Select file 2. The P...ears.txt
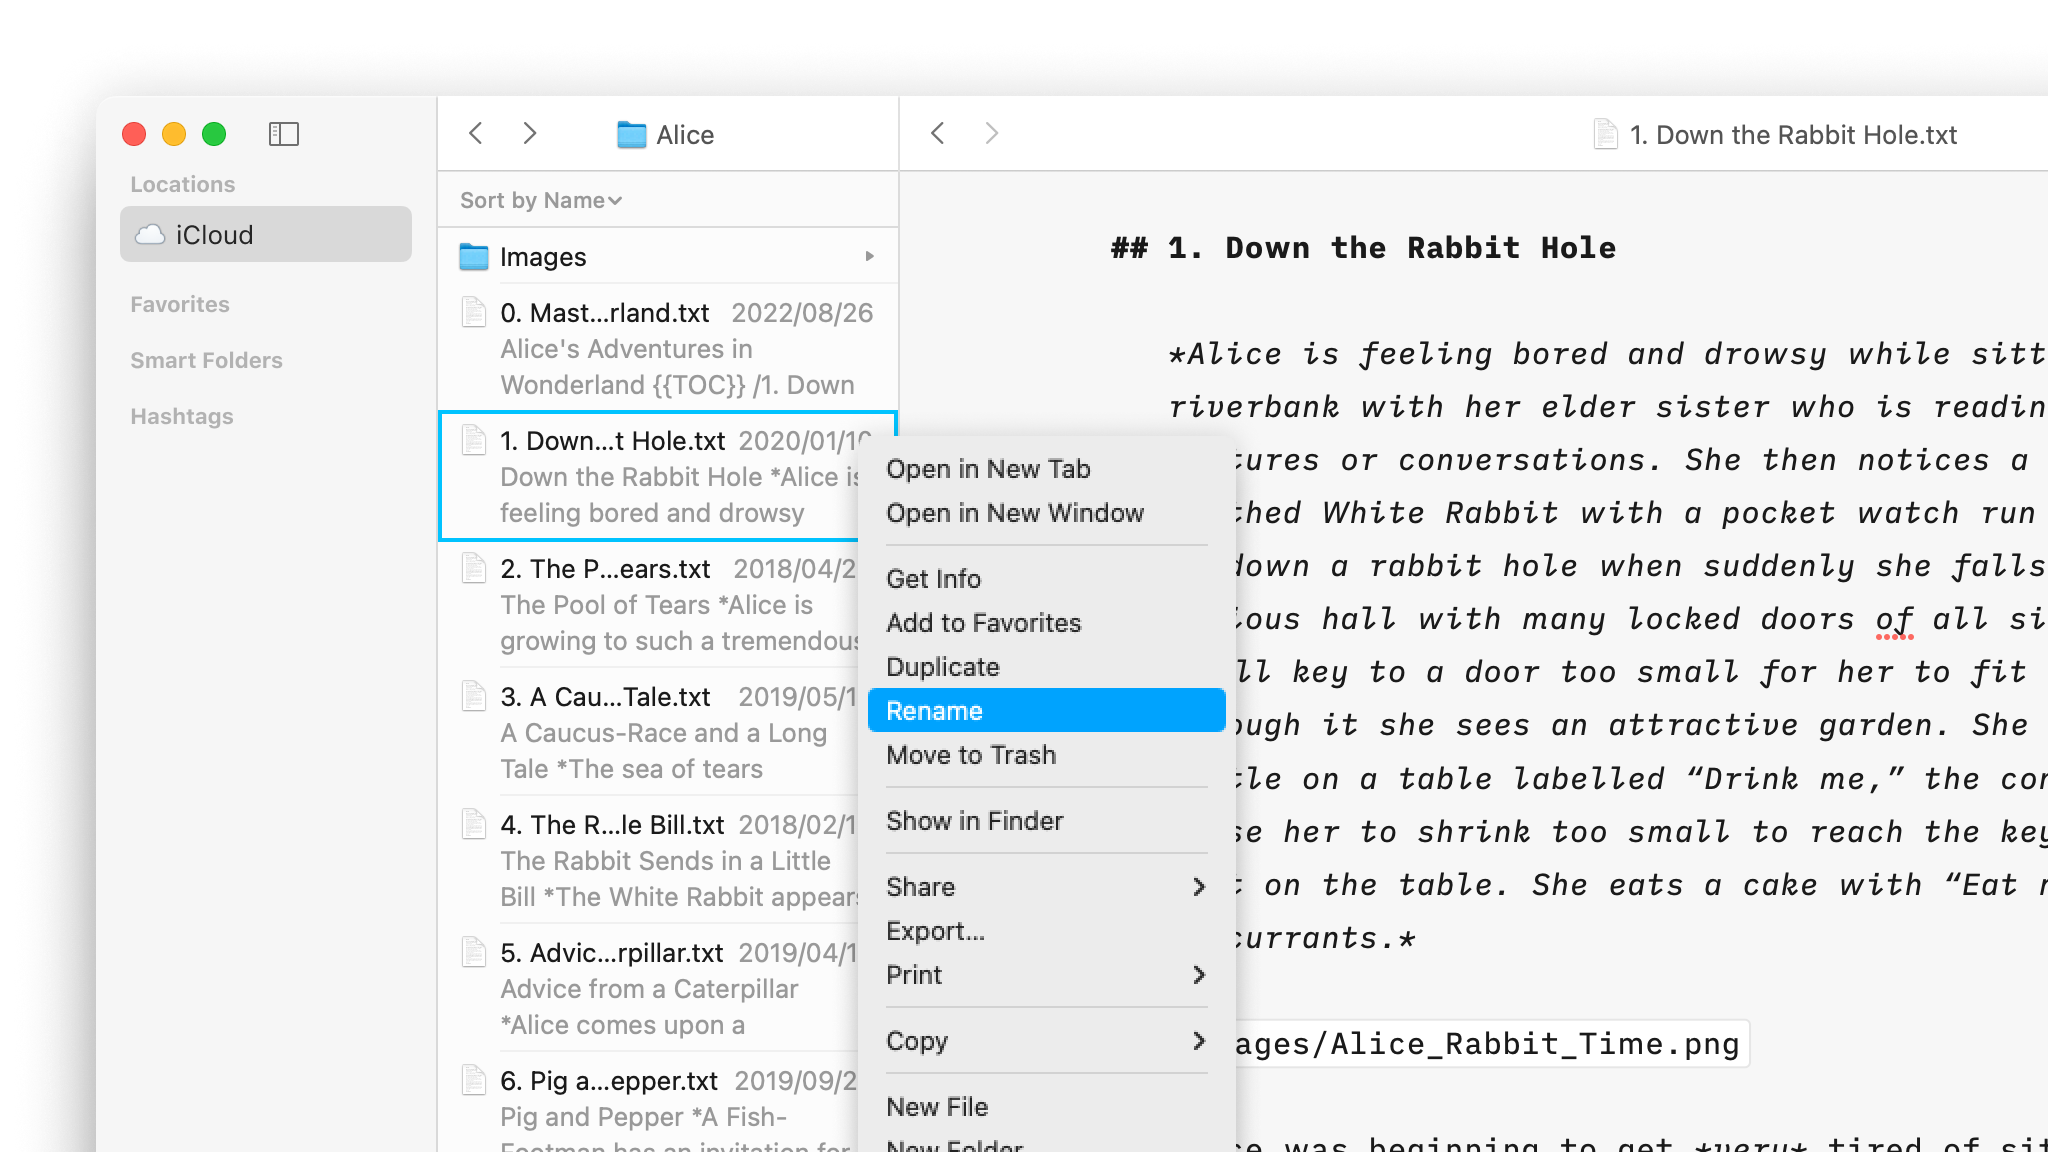2048x1152 pixels. tap(650, 604)
